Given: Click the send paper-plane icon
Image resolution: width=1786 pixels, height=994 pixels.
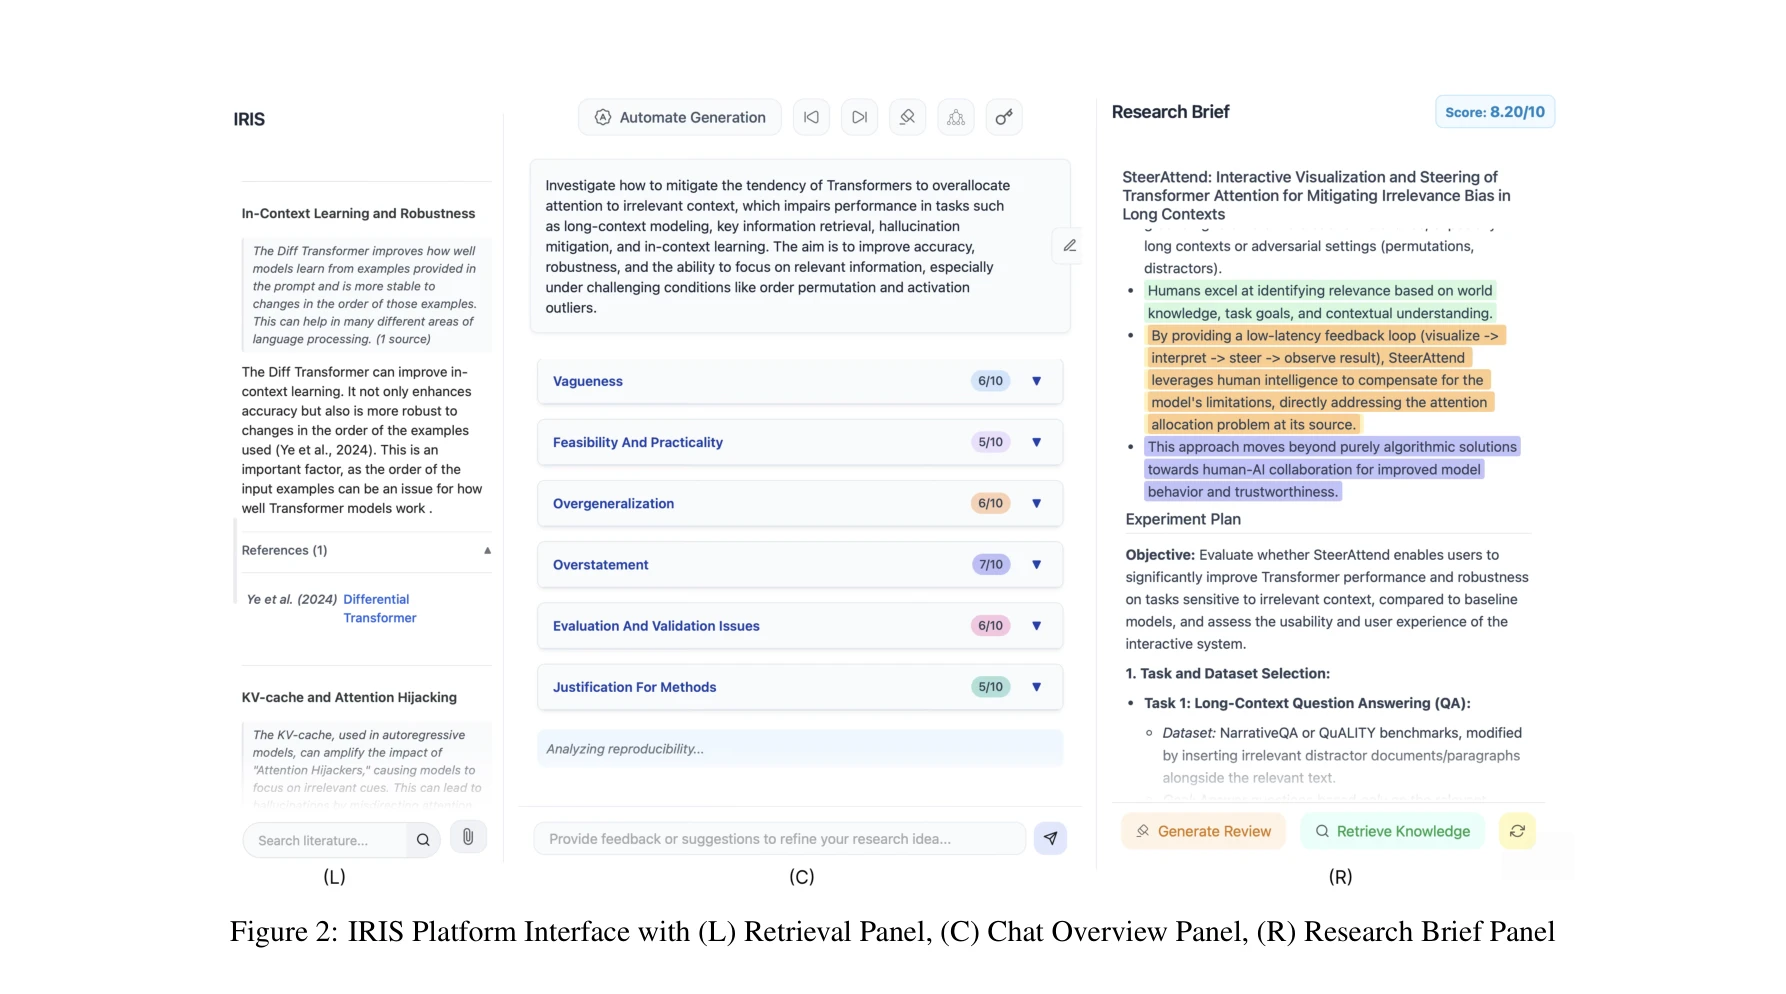Looking at the screenshot, I should point(1050,839).
